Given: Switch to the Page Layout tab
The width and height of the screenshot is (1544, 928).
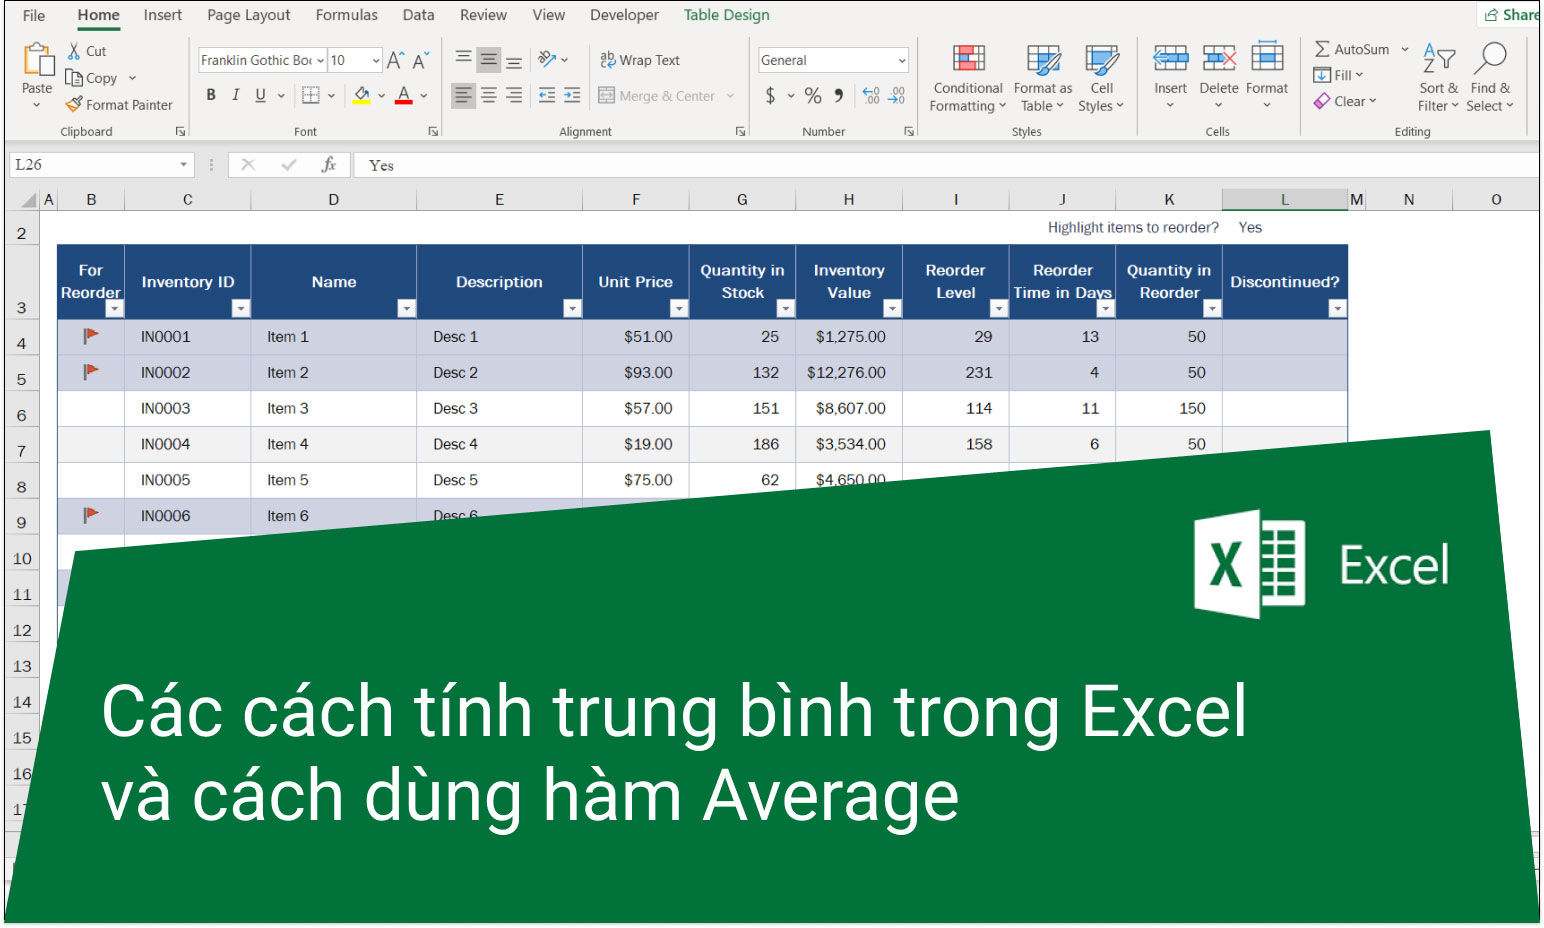Looking at the screenshot, I should 248,15.
